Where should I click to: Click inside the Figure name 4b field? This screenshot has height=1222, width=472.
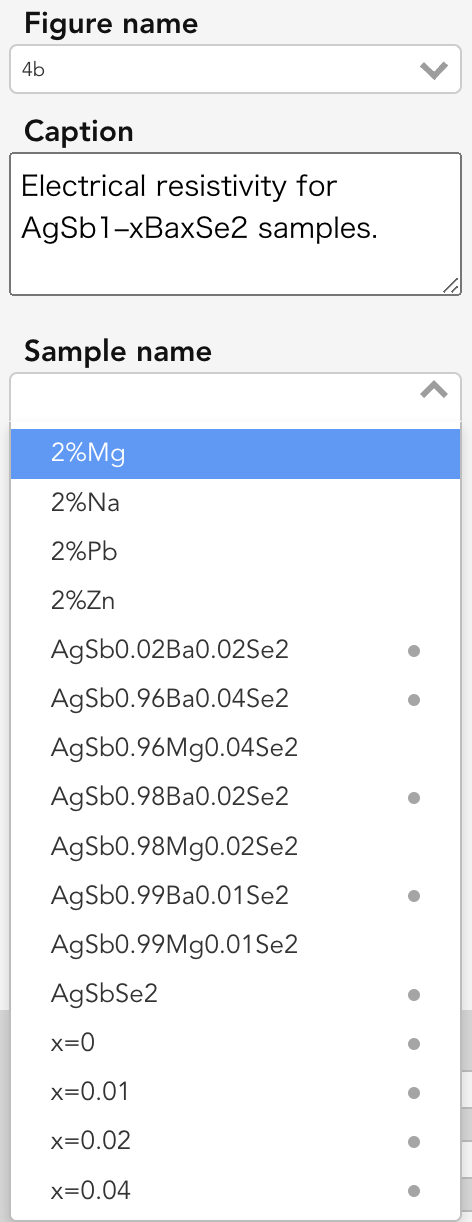point(235,70)
